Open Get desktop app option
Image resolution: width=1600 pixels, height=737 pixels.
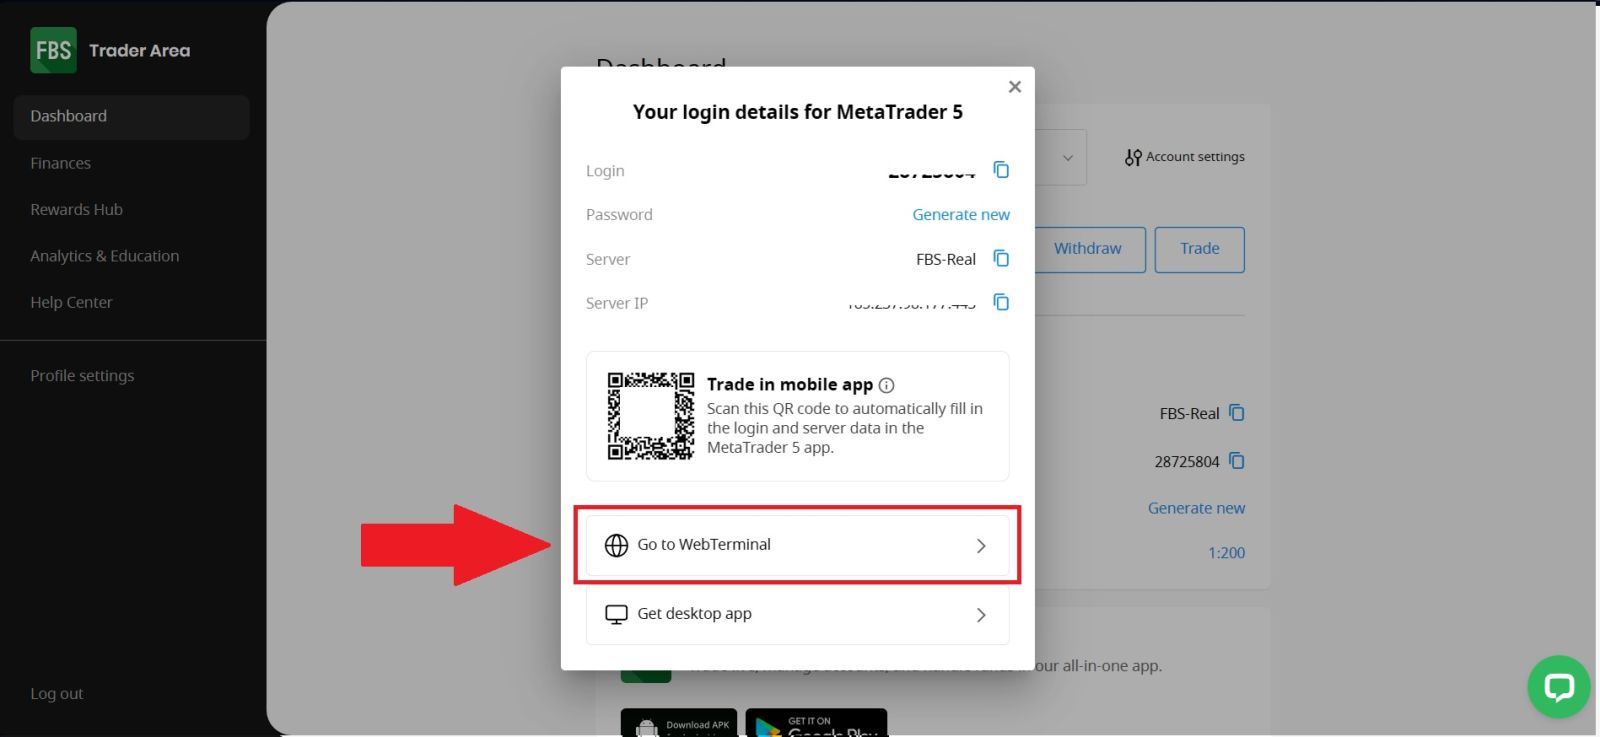pyautogui.click(x=797, y=614)
